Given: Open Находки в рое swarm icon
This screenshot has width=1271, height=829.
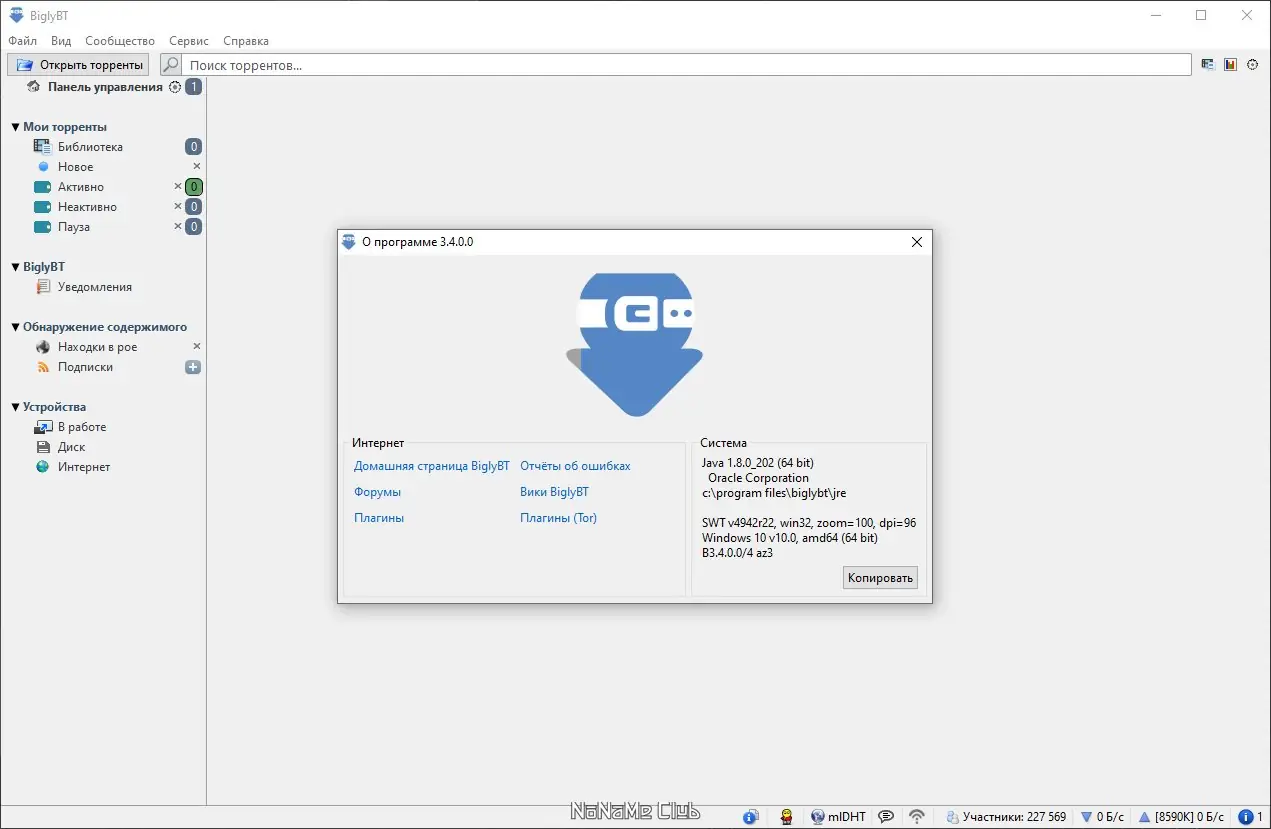Looking at the screenshot, I should click(43, 347).
